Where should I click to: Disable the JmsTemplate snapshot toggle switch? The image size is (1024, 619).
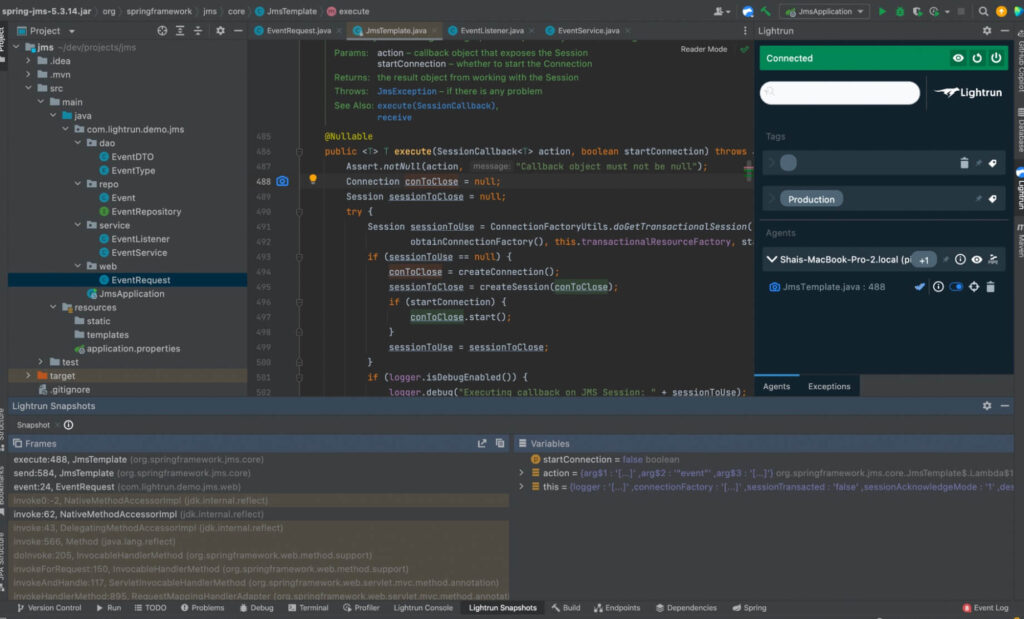click(955, 287)
